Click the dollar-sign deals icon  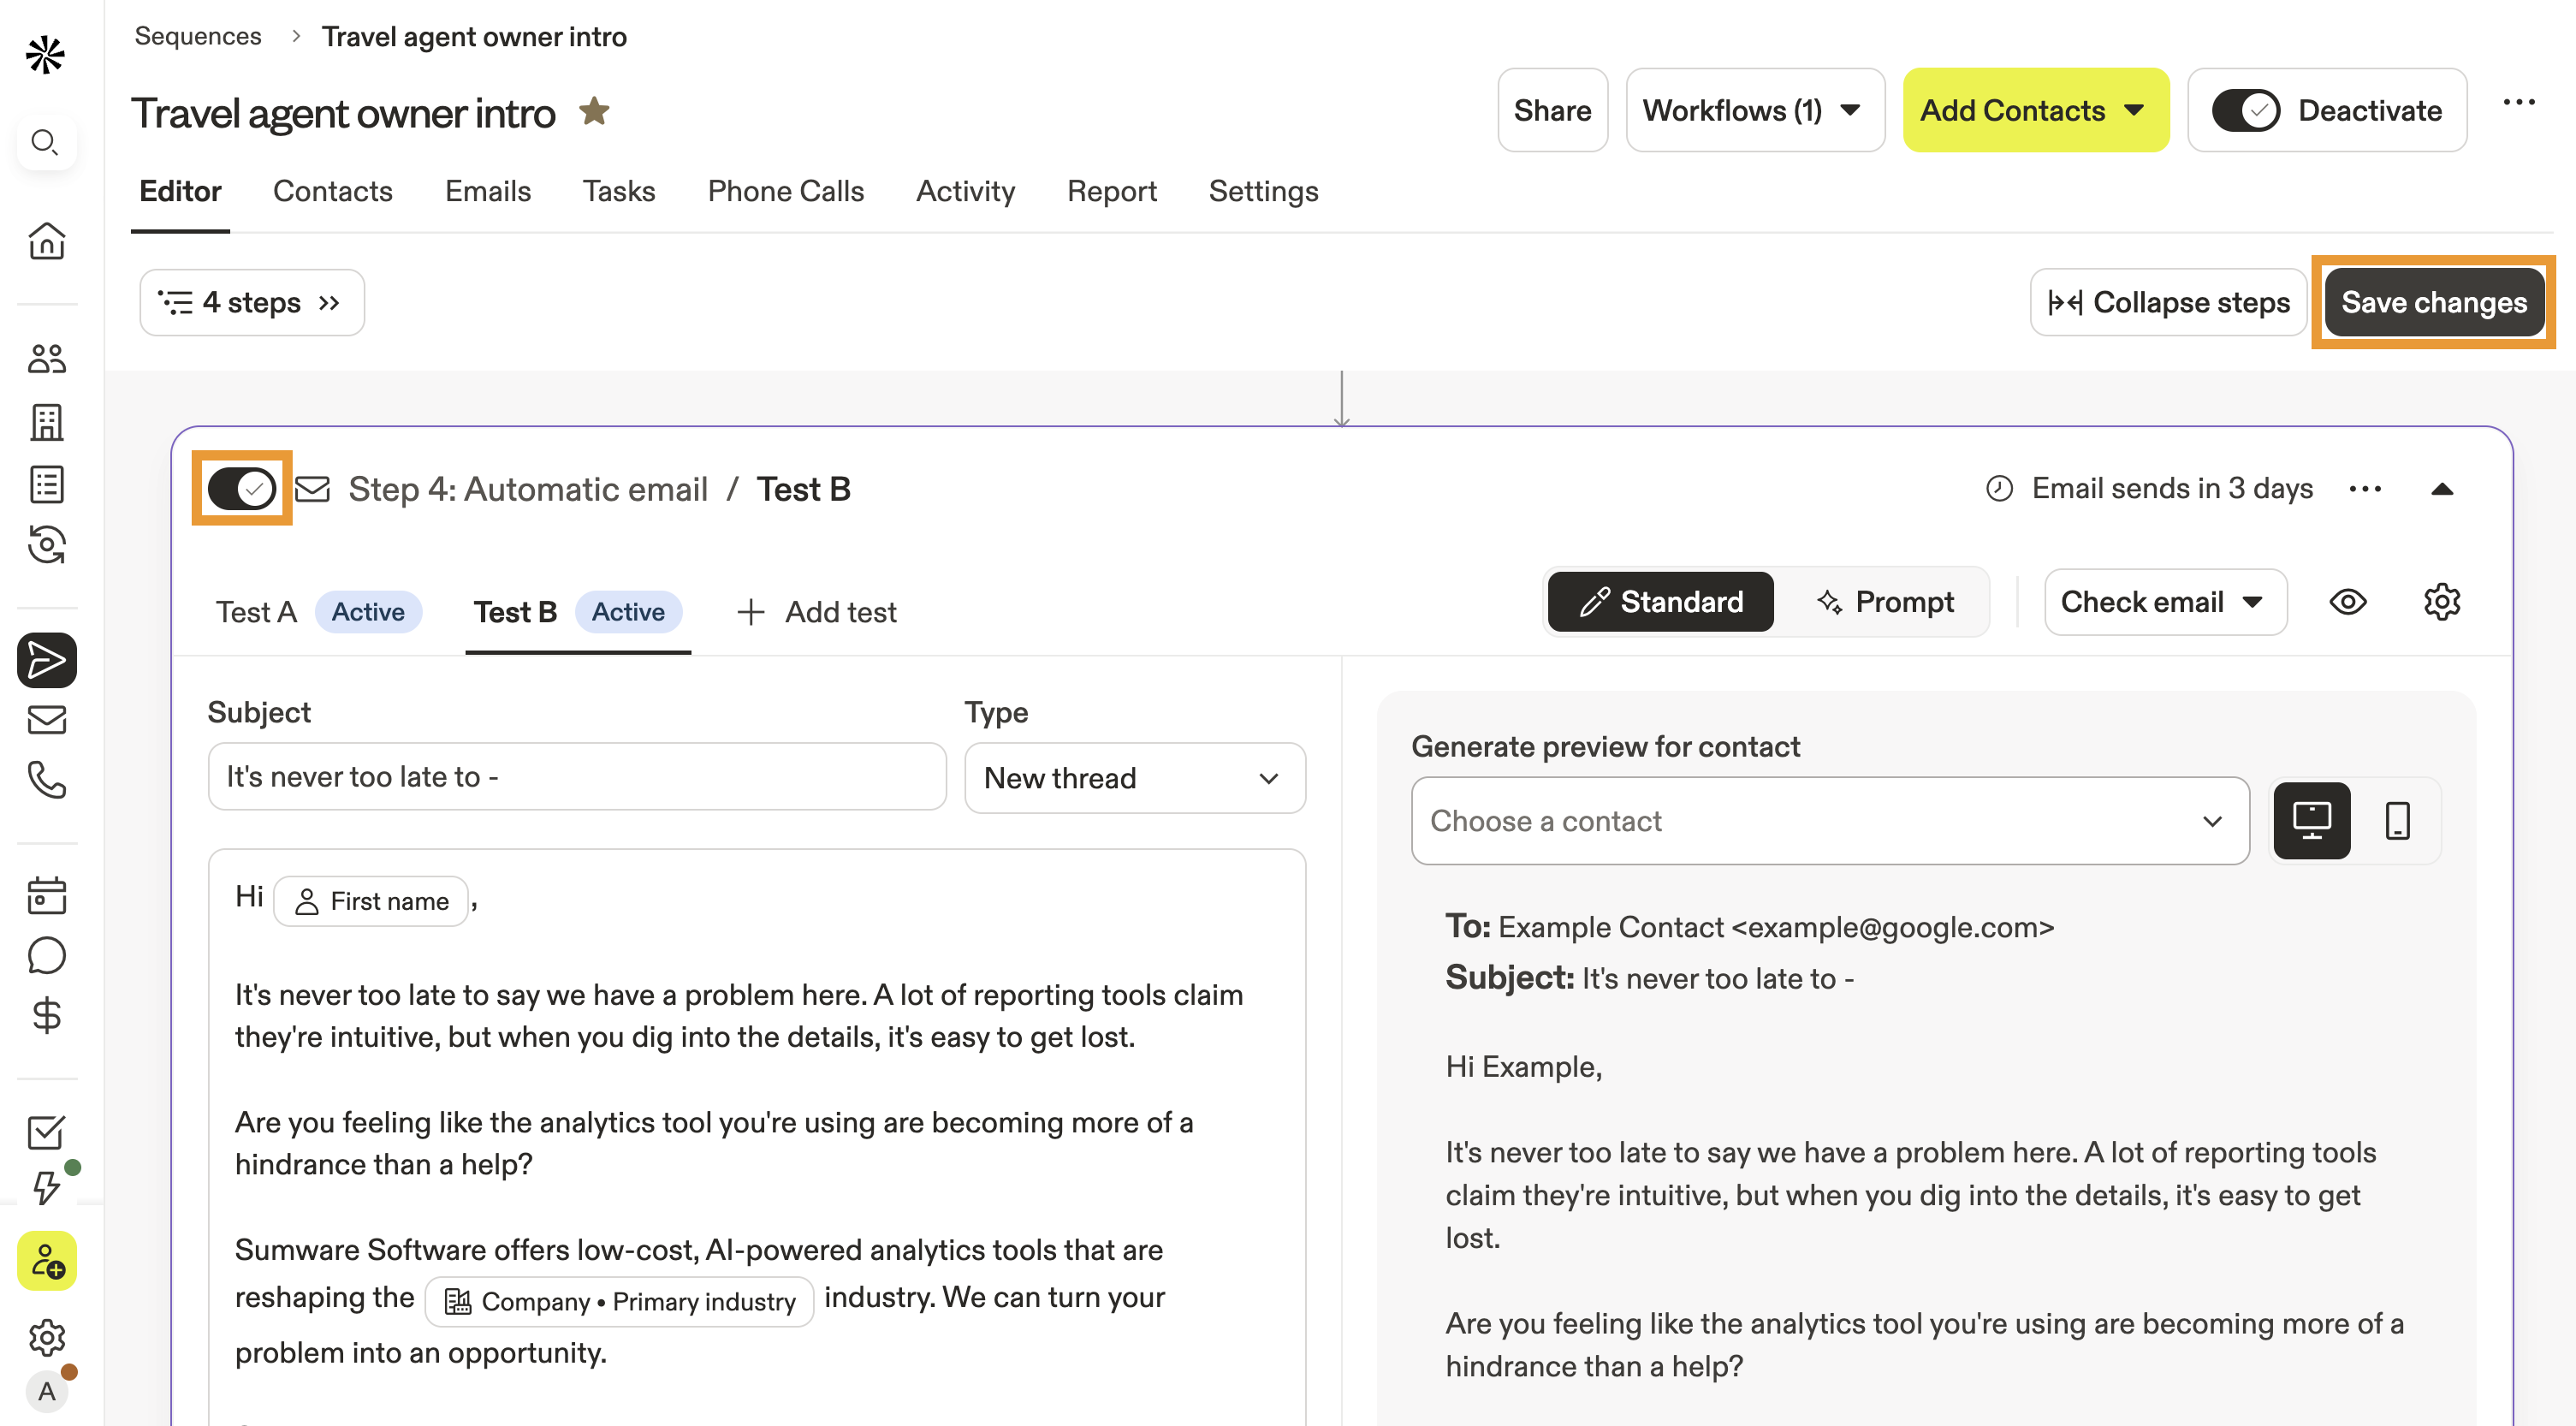click(x=46, y=1016)
